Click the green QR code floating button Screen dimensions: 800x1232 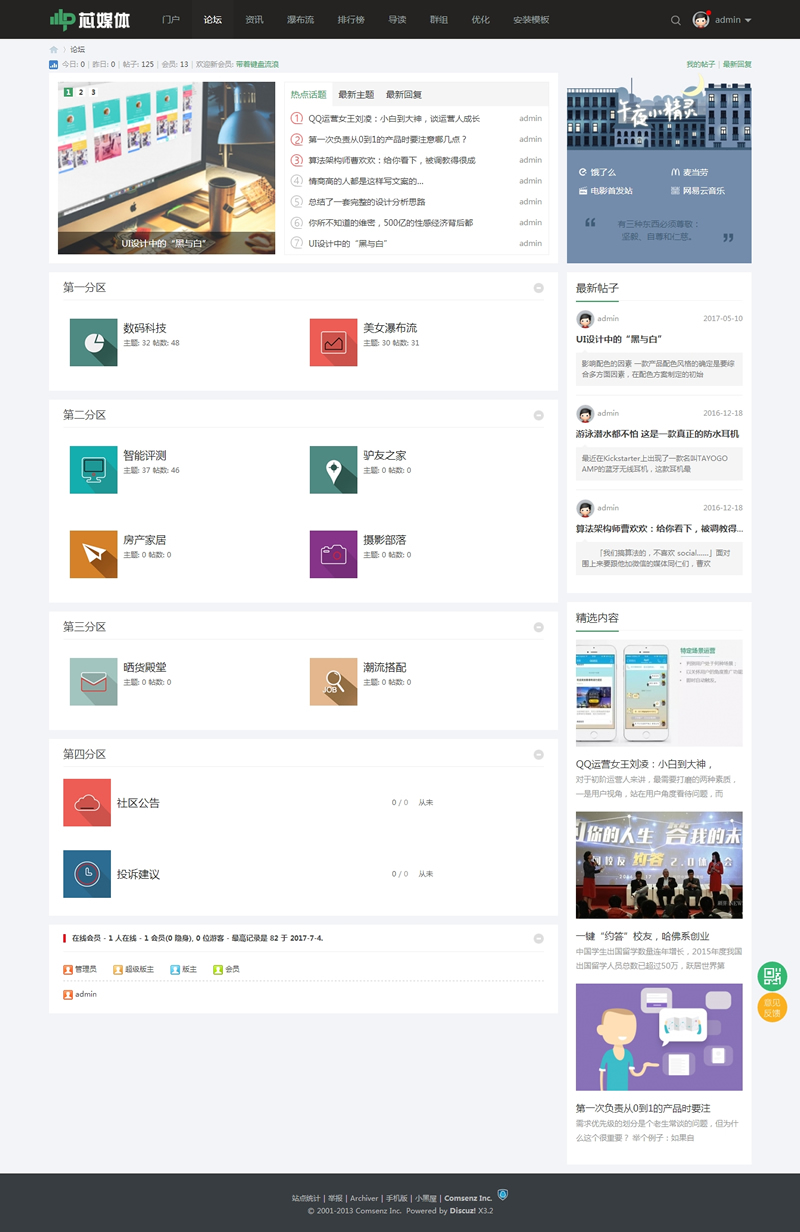(772, 977)
